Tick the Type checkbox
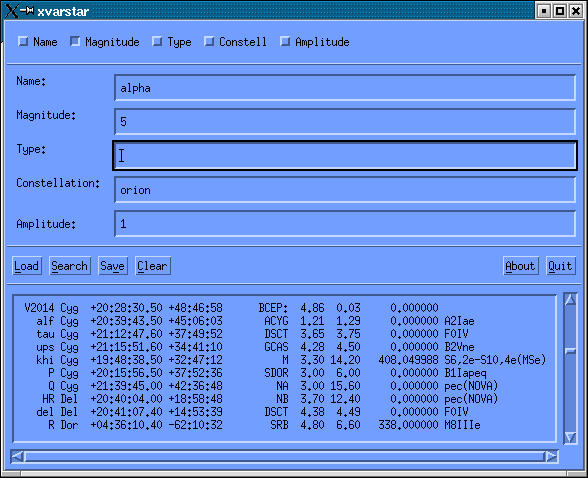Screen dimensions: 588x478 point(157,41)
